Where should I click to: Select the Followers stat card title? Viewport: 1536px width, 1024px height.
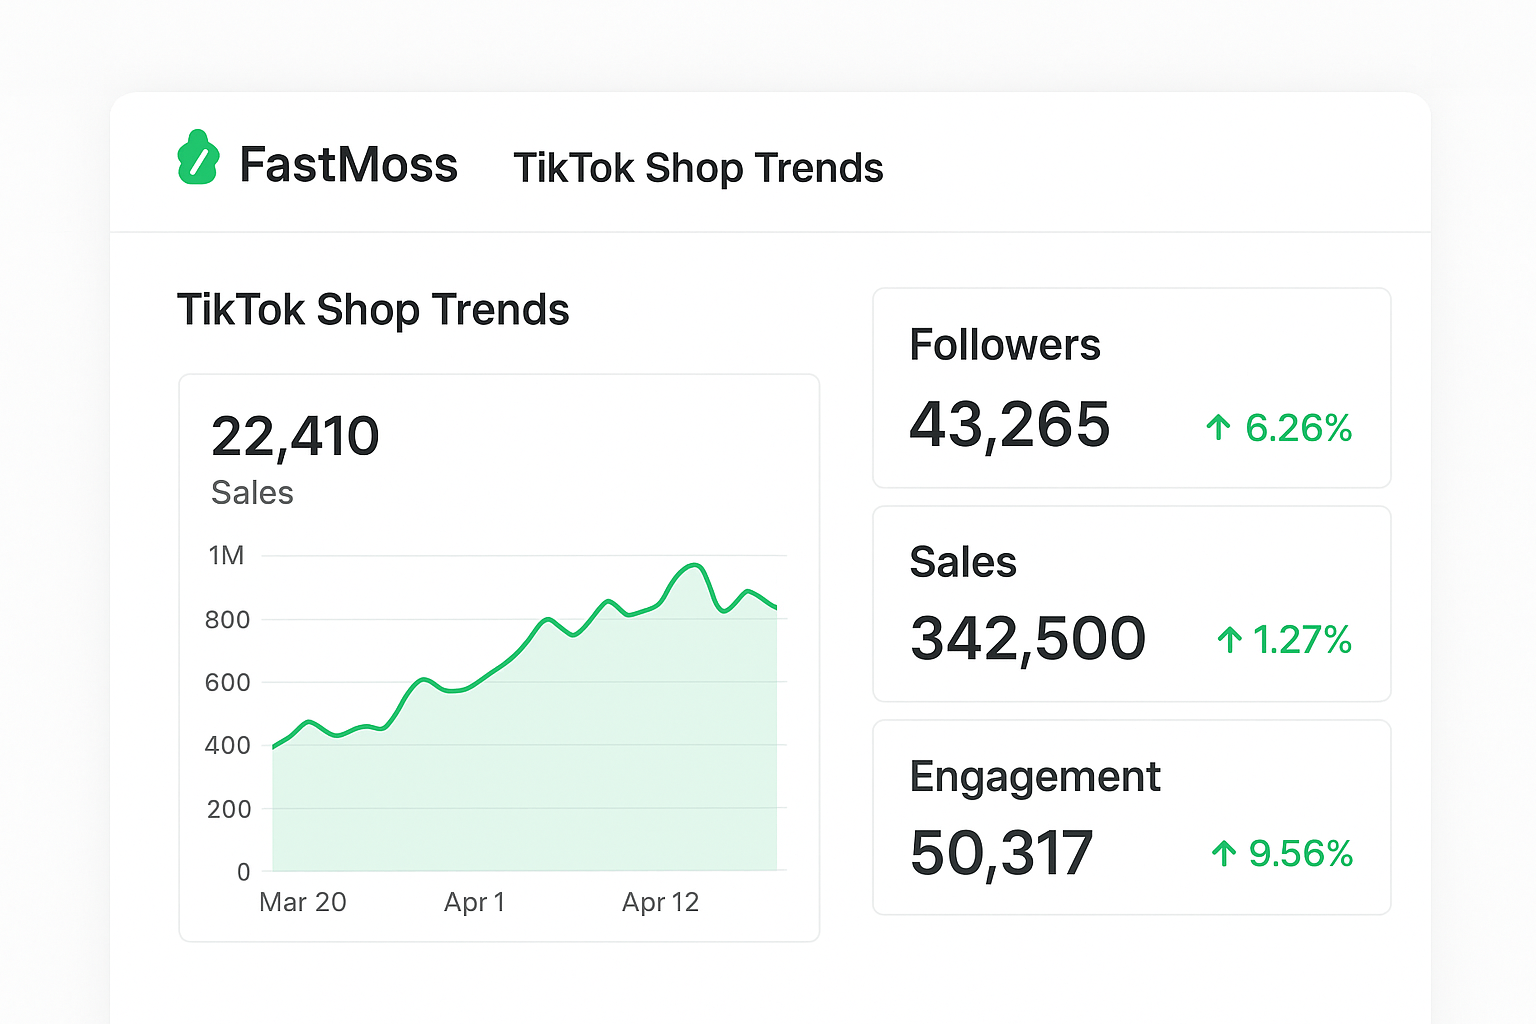coord(1004,345)
